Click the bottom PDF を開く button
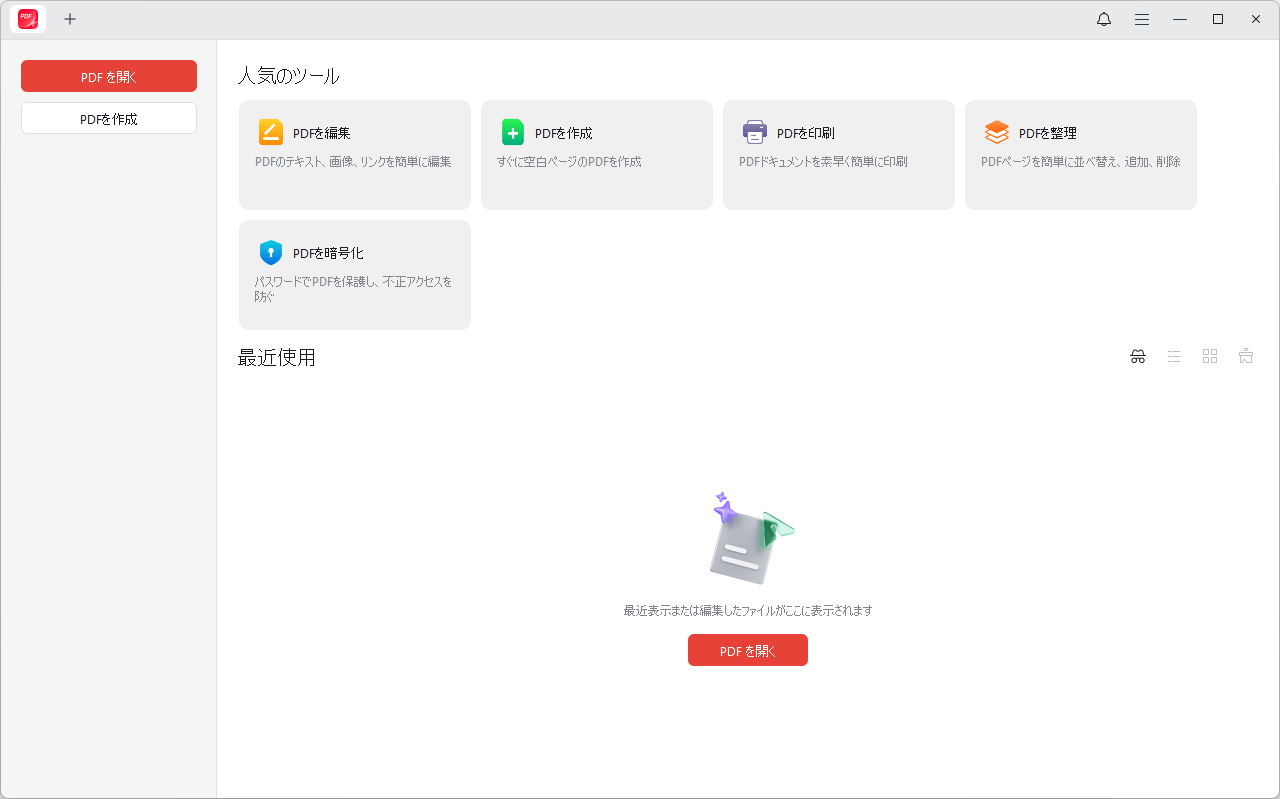 747,650
